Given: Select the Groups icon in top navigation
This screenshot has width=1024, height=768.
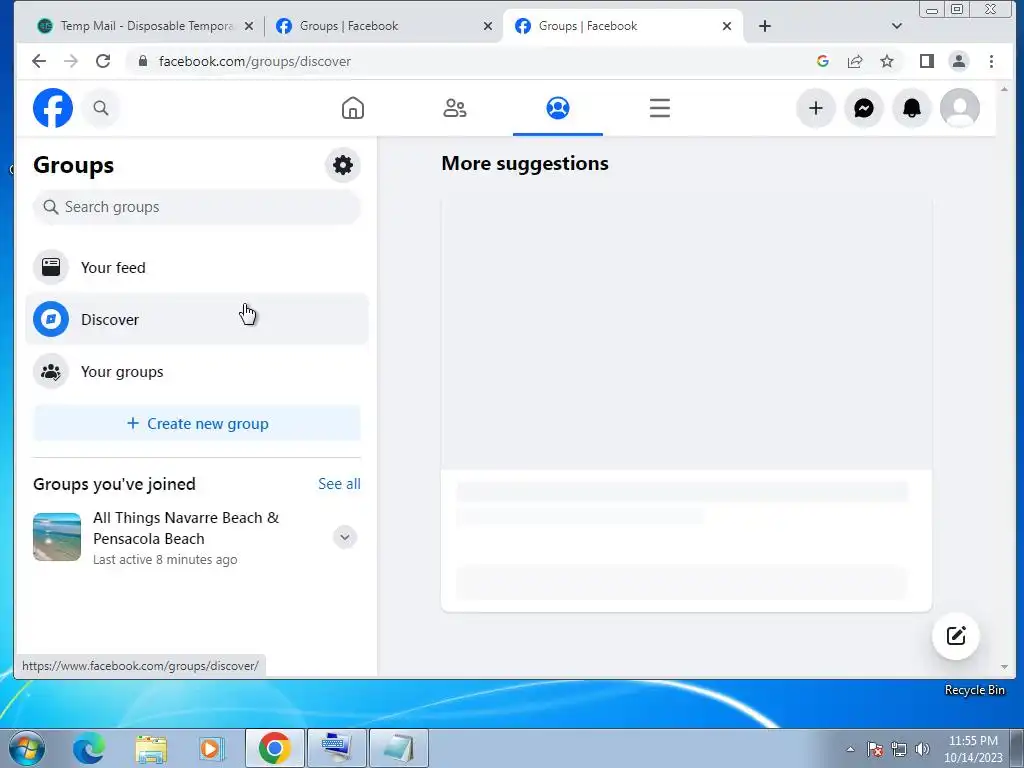Looking at the screenshot, I should pos(558,108).
